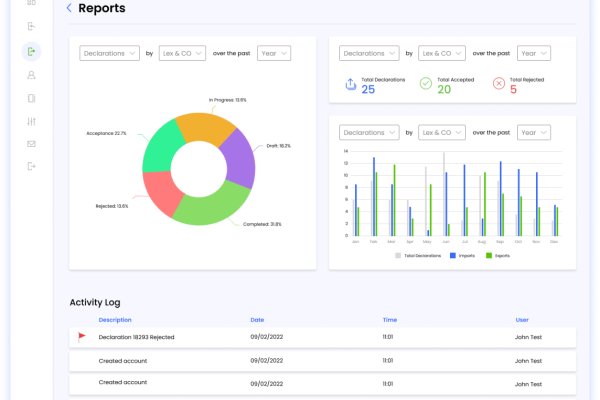600x400 pixels.
Task: Sort by Date column header
Action: [257, 320]
